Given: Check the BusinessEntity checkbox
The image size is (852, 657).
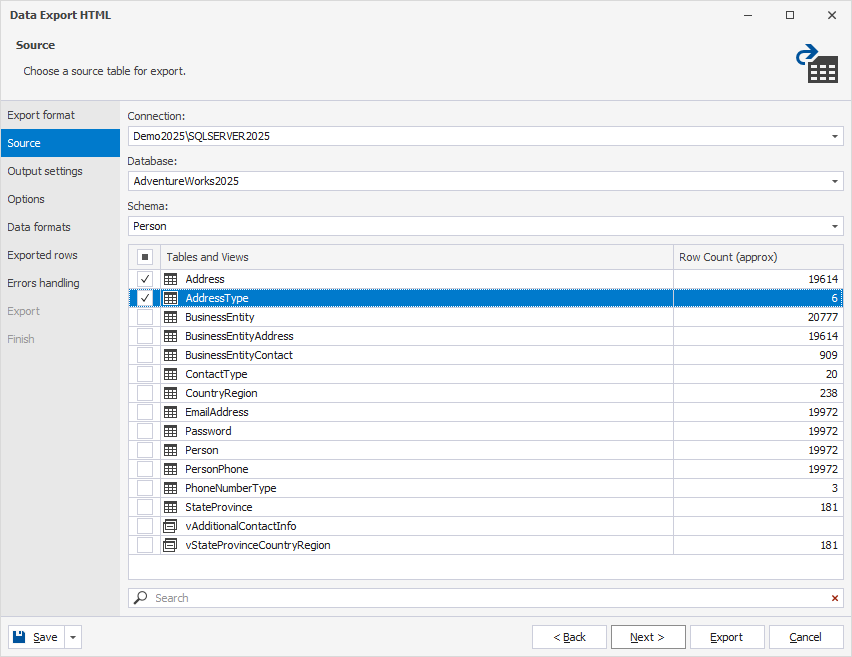Looking at the screenshot, I should [145, 317].
